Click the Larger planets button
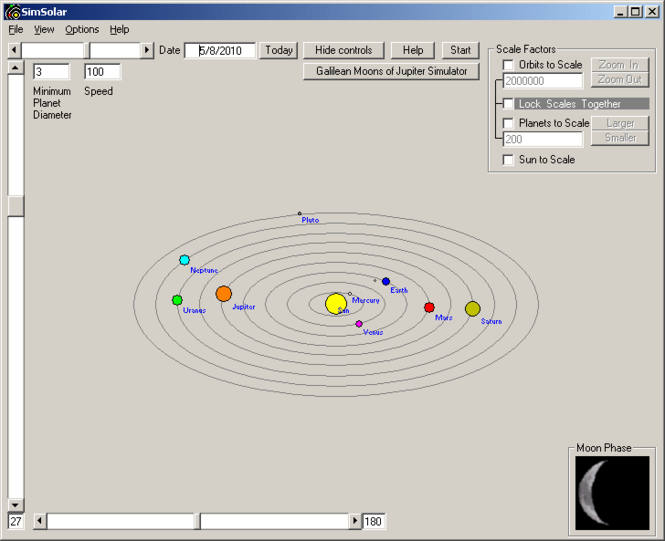This screenshot has width=665, height=541. (x=620, y=123)
